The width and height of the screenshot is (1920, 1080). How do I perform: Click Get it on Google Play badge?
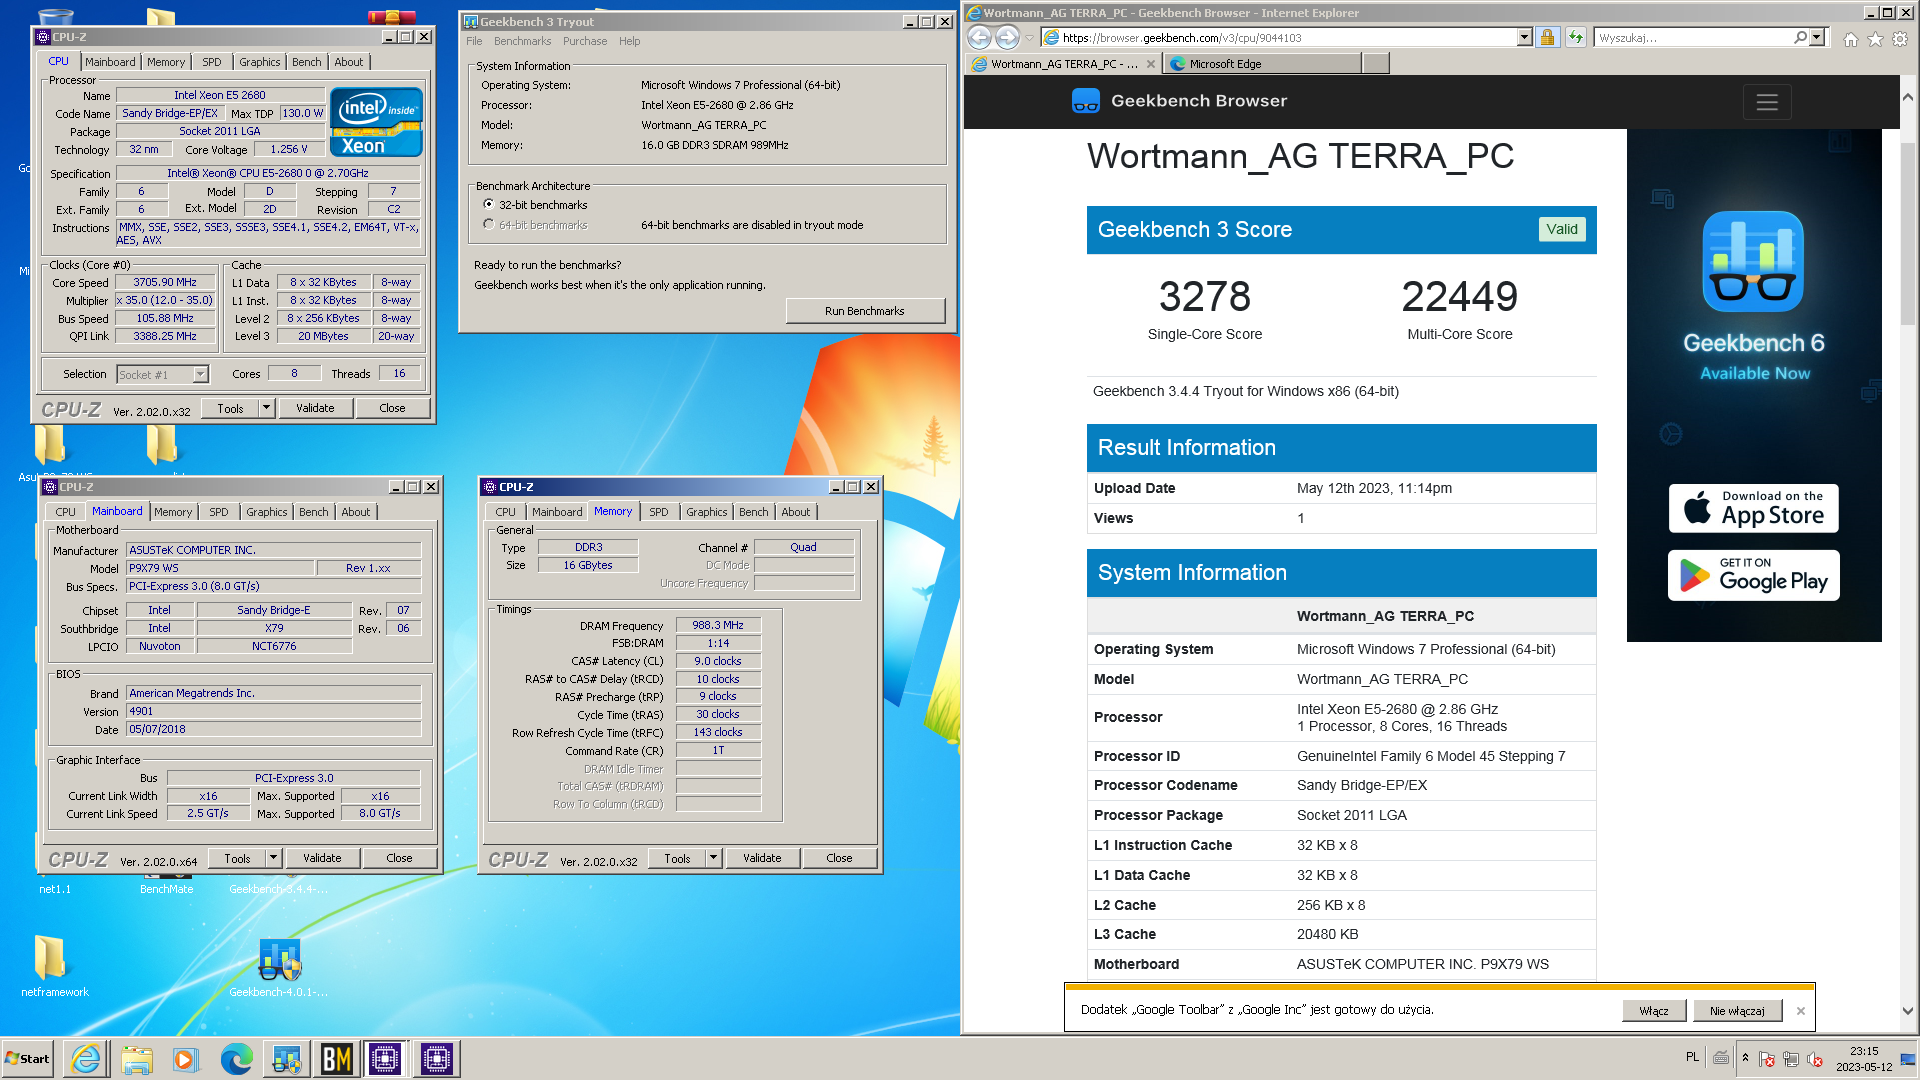1754,575
